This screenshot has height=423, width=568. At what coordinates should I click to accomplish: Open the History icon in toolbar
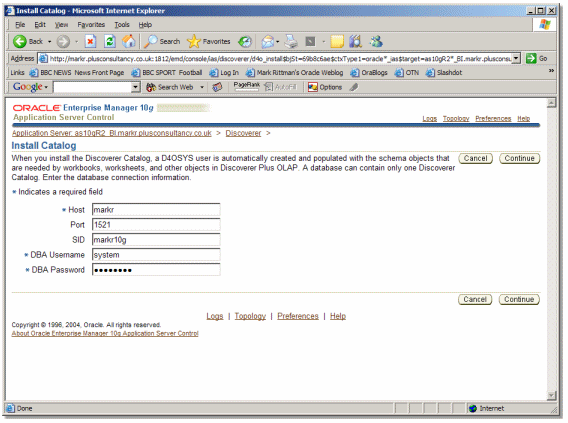click(x=245, y=42)
